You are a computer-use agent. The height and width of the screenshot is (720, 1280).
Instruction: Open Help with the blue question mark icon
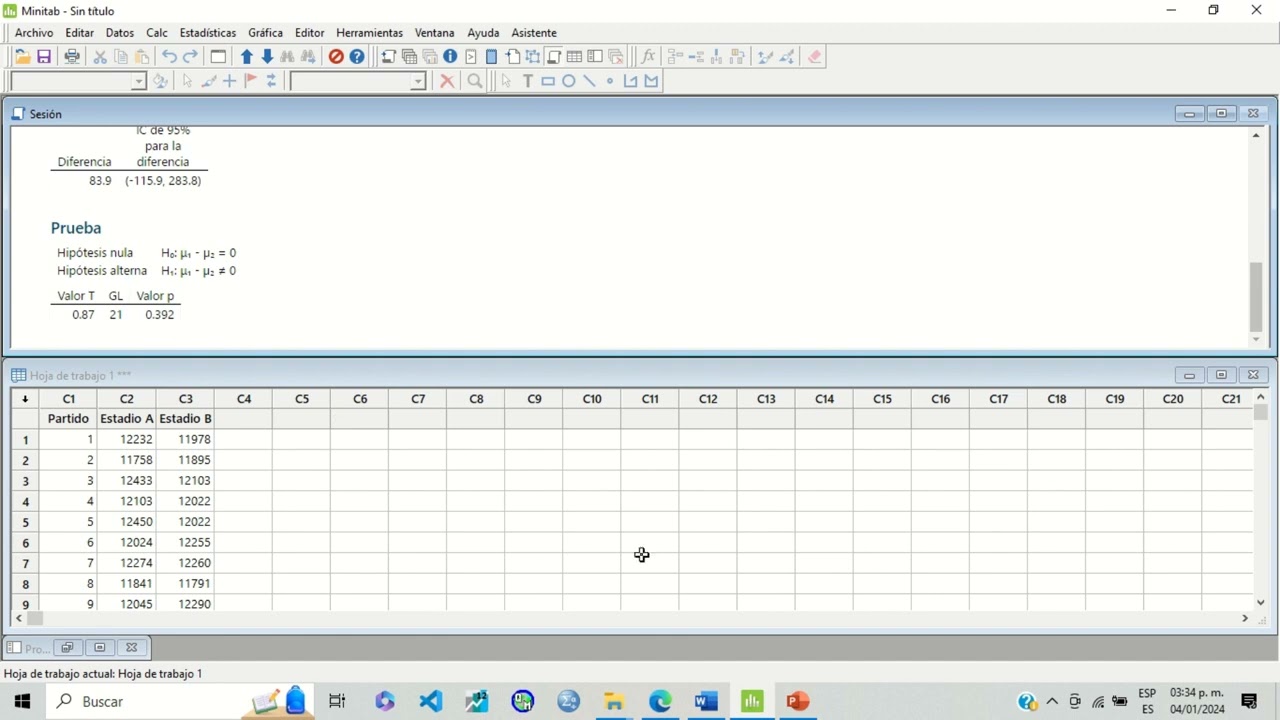coord(357,57)
